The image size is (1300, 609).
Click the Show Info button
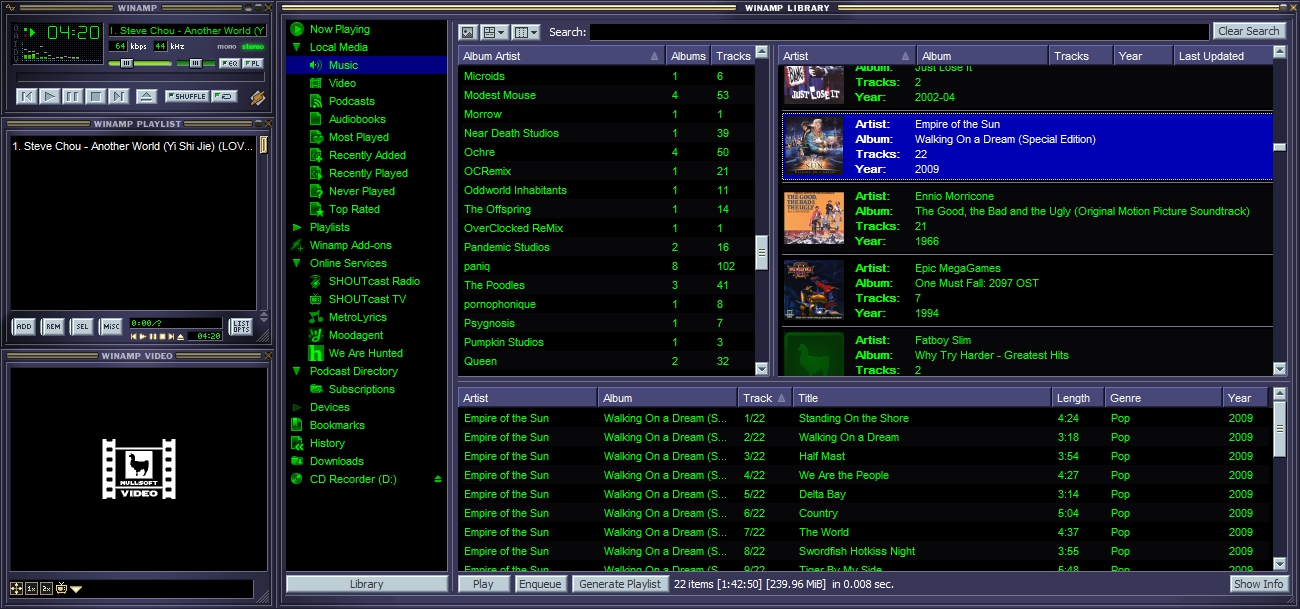pos(1259,584)
